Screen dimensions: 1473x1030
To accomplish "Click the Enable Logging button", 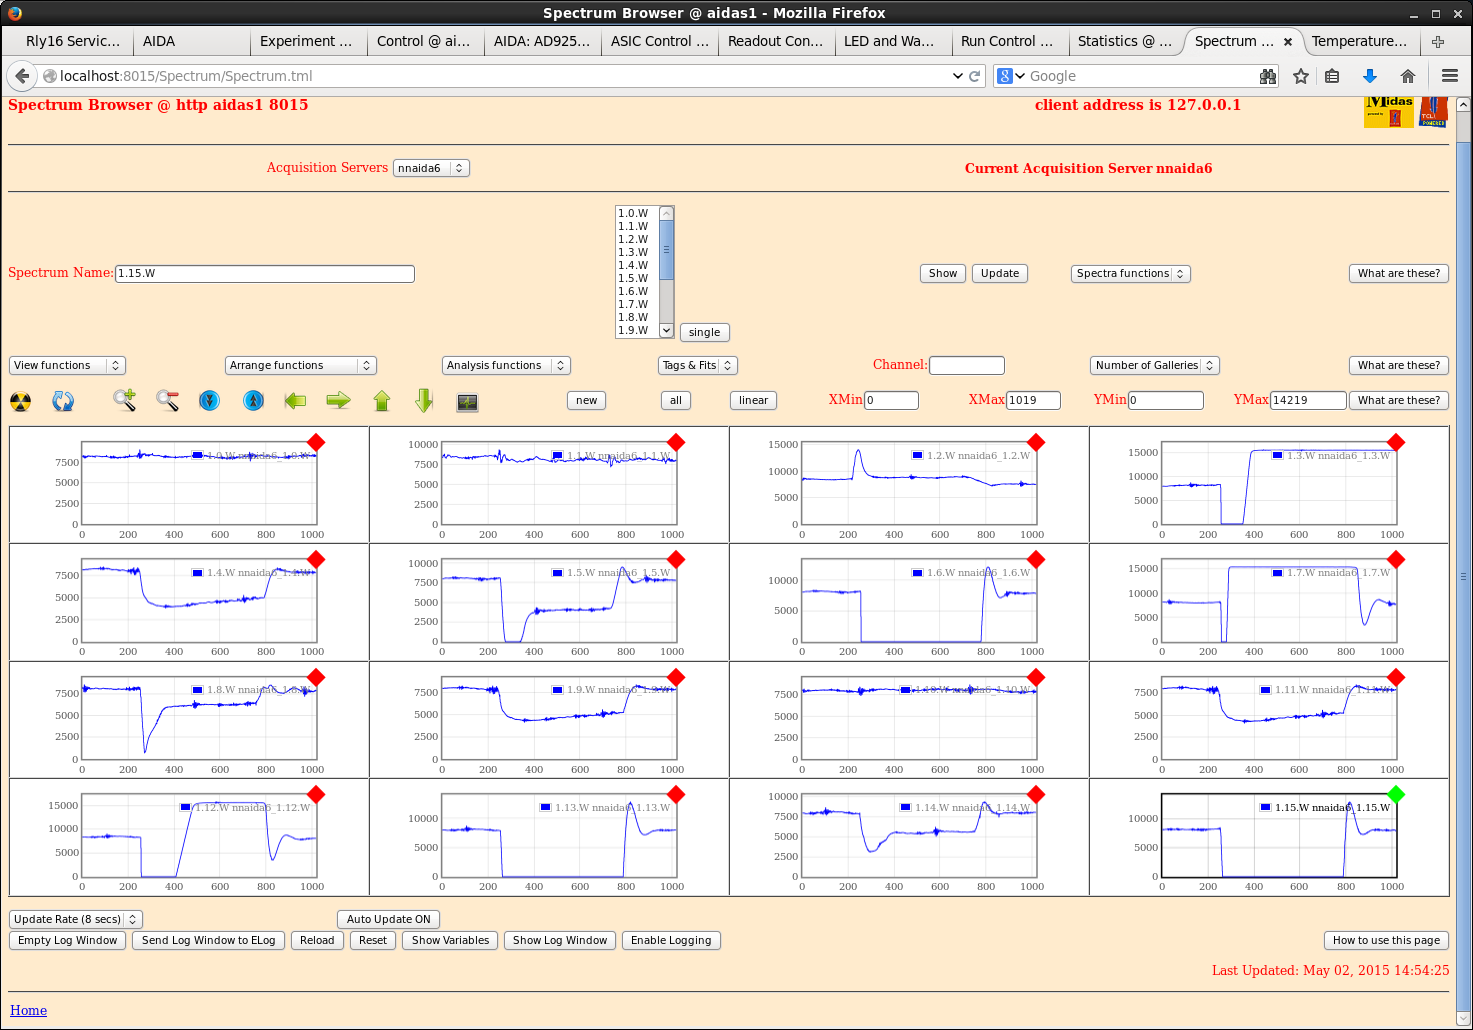I will click(x=671, y=940).
